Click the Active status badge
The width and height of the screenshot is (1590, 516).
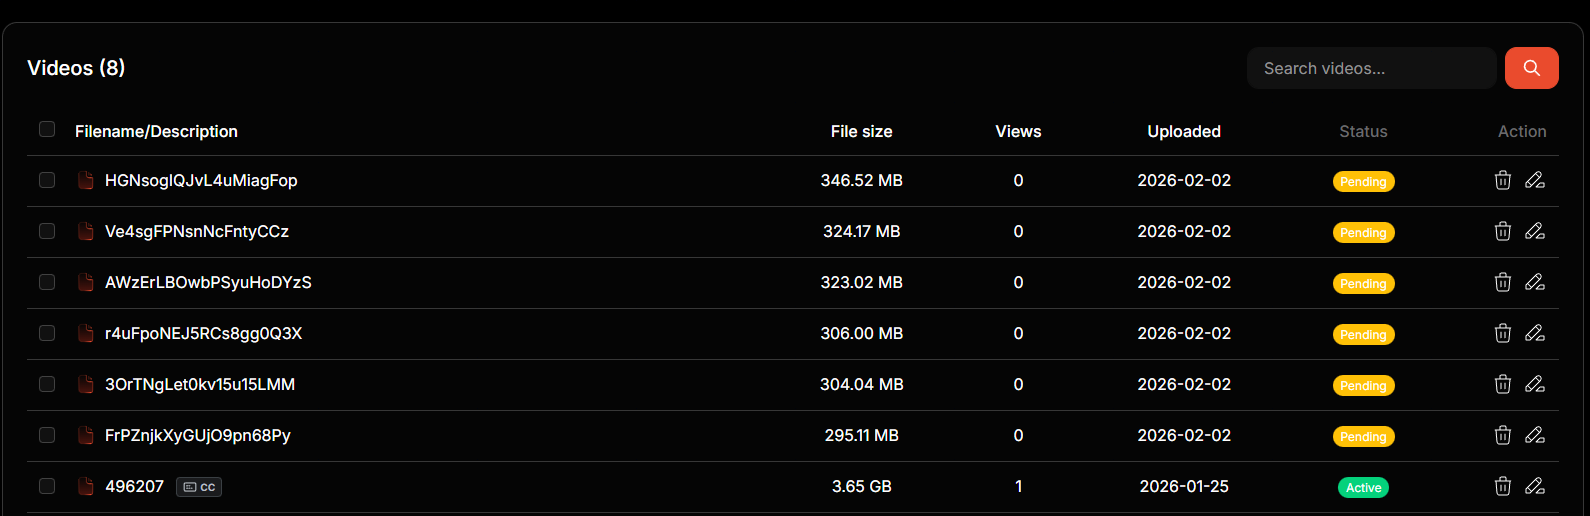pos(1363,487)
